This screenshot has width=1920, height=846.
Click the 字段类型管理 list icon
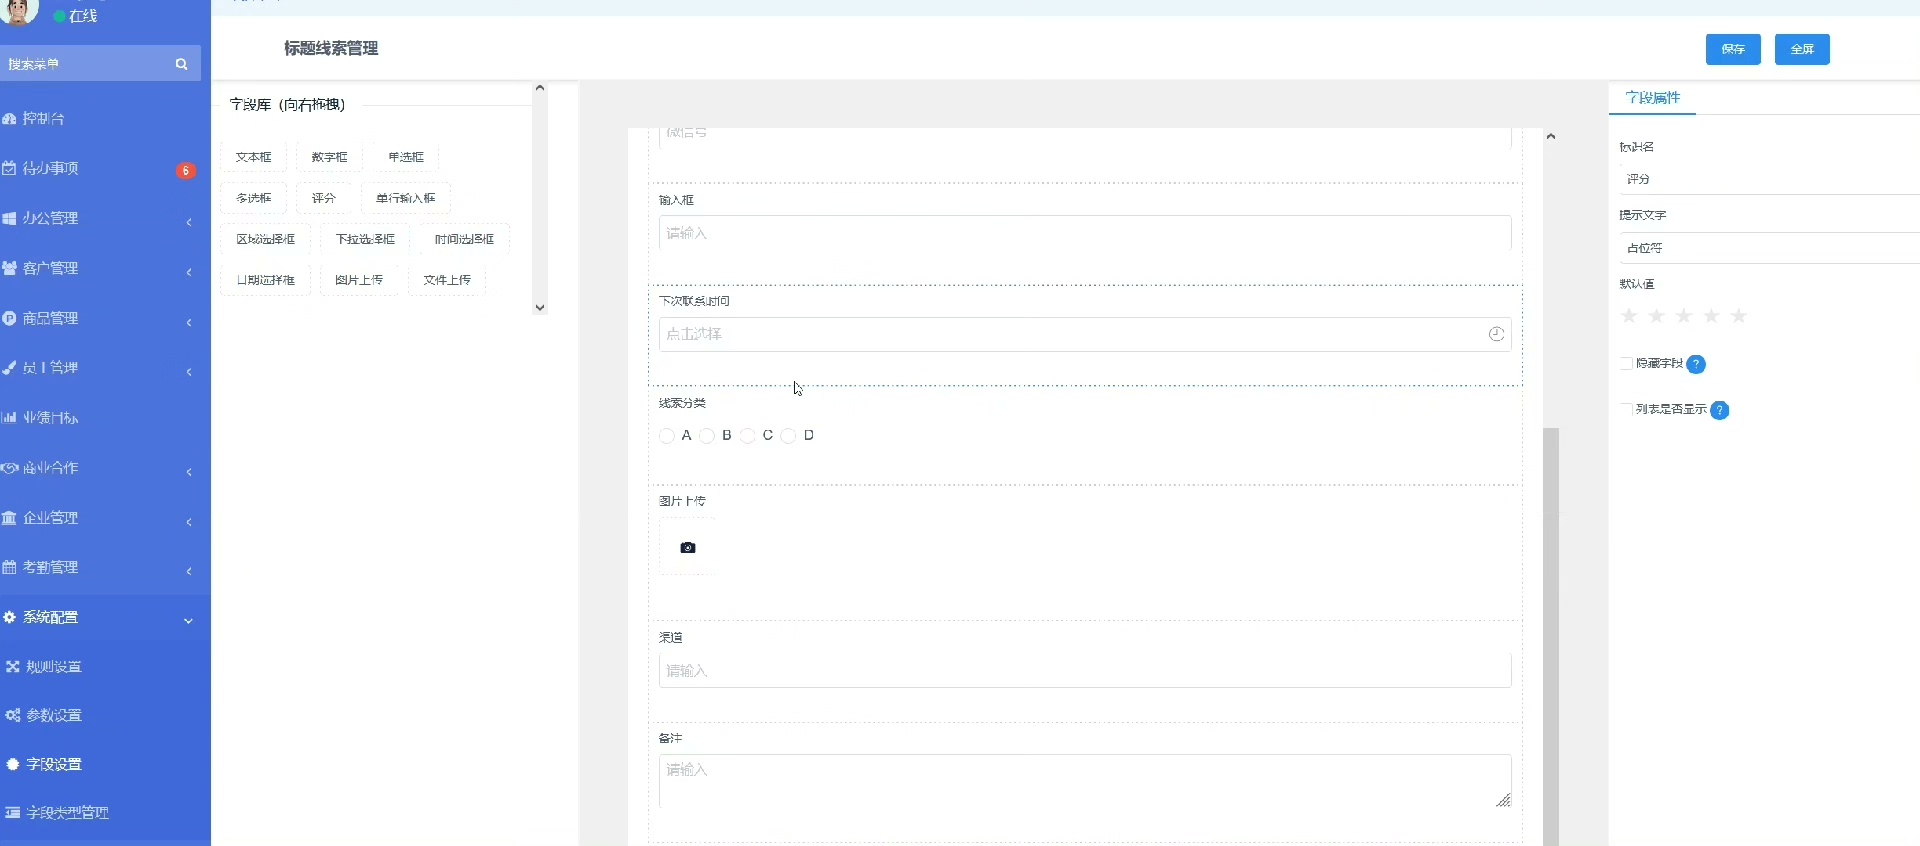coord(13,812)
